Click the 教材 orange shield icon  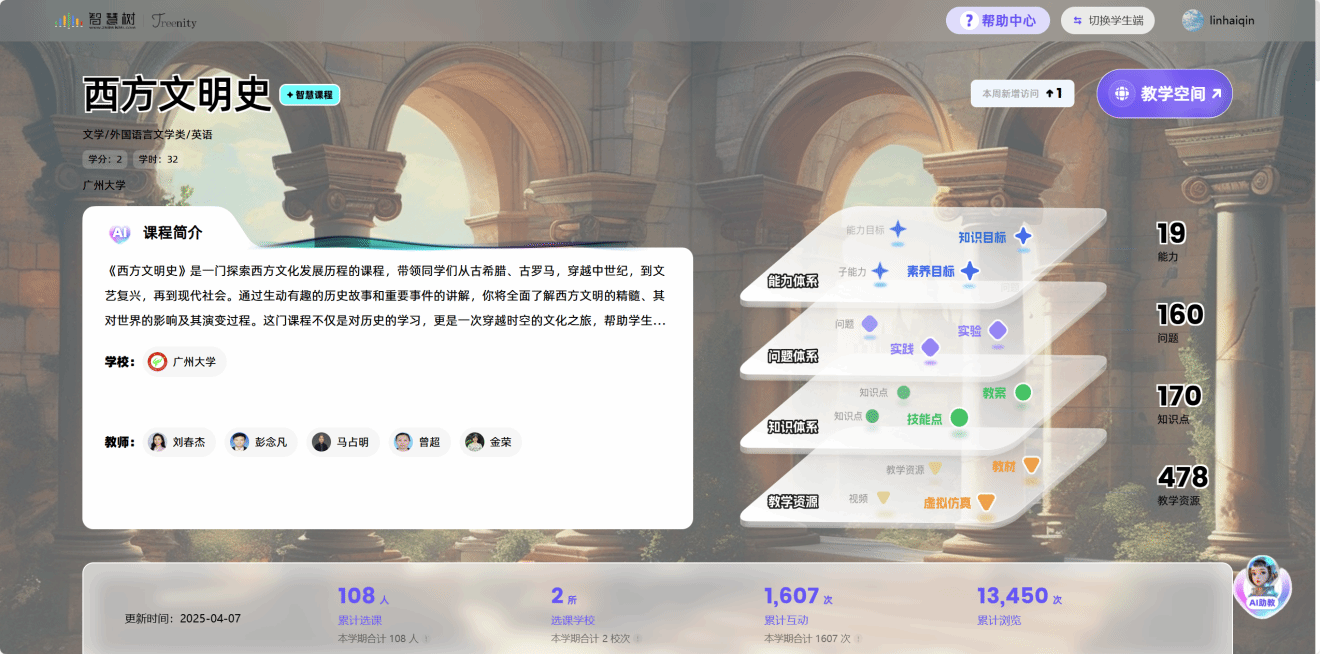[x=1031, y=465]
